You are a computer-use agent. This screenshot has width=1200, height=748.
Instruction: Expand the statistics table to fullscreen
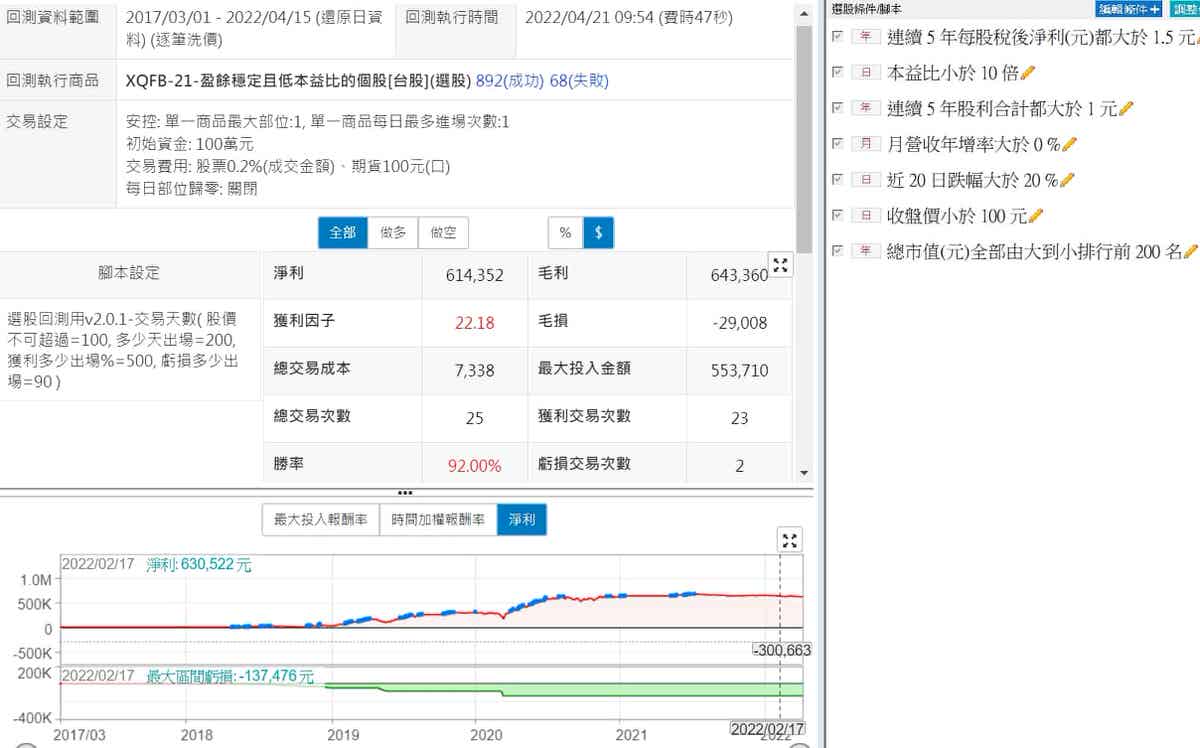(x=780, y=265)
